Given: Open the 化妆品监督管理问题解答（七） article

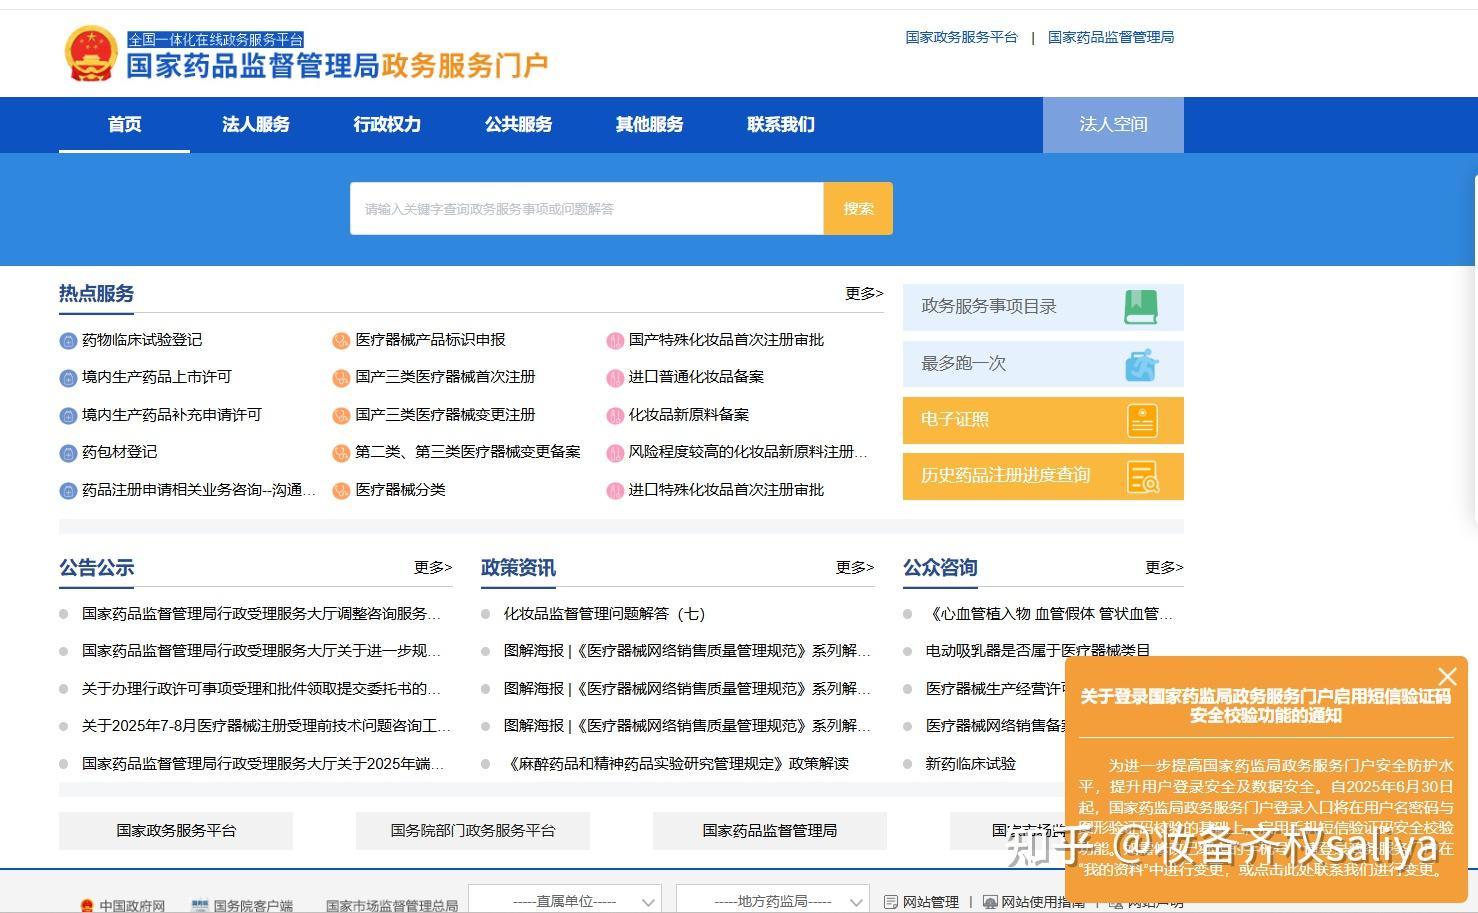Looking at the screenshot, I should coord(604,614).
